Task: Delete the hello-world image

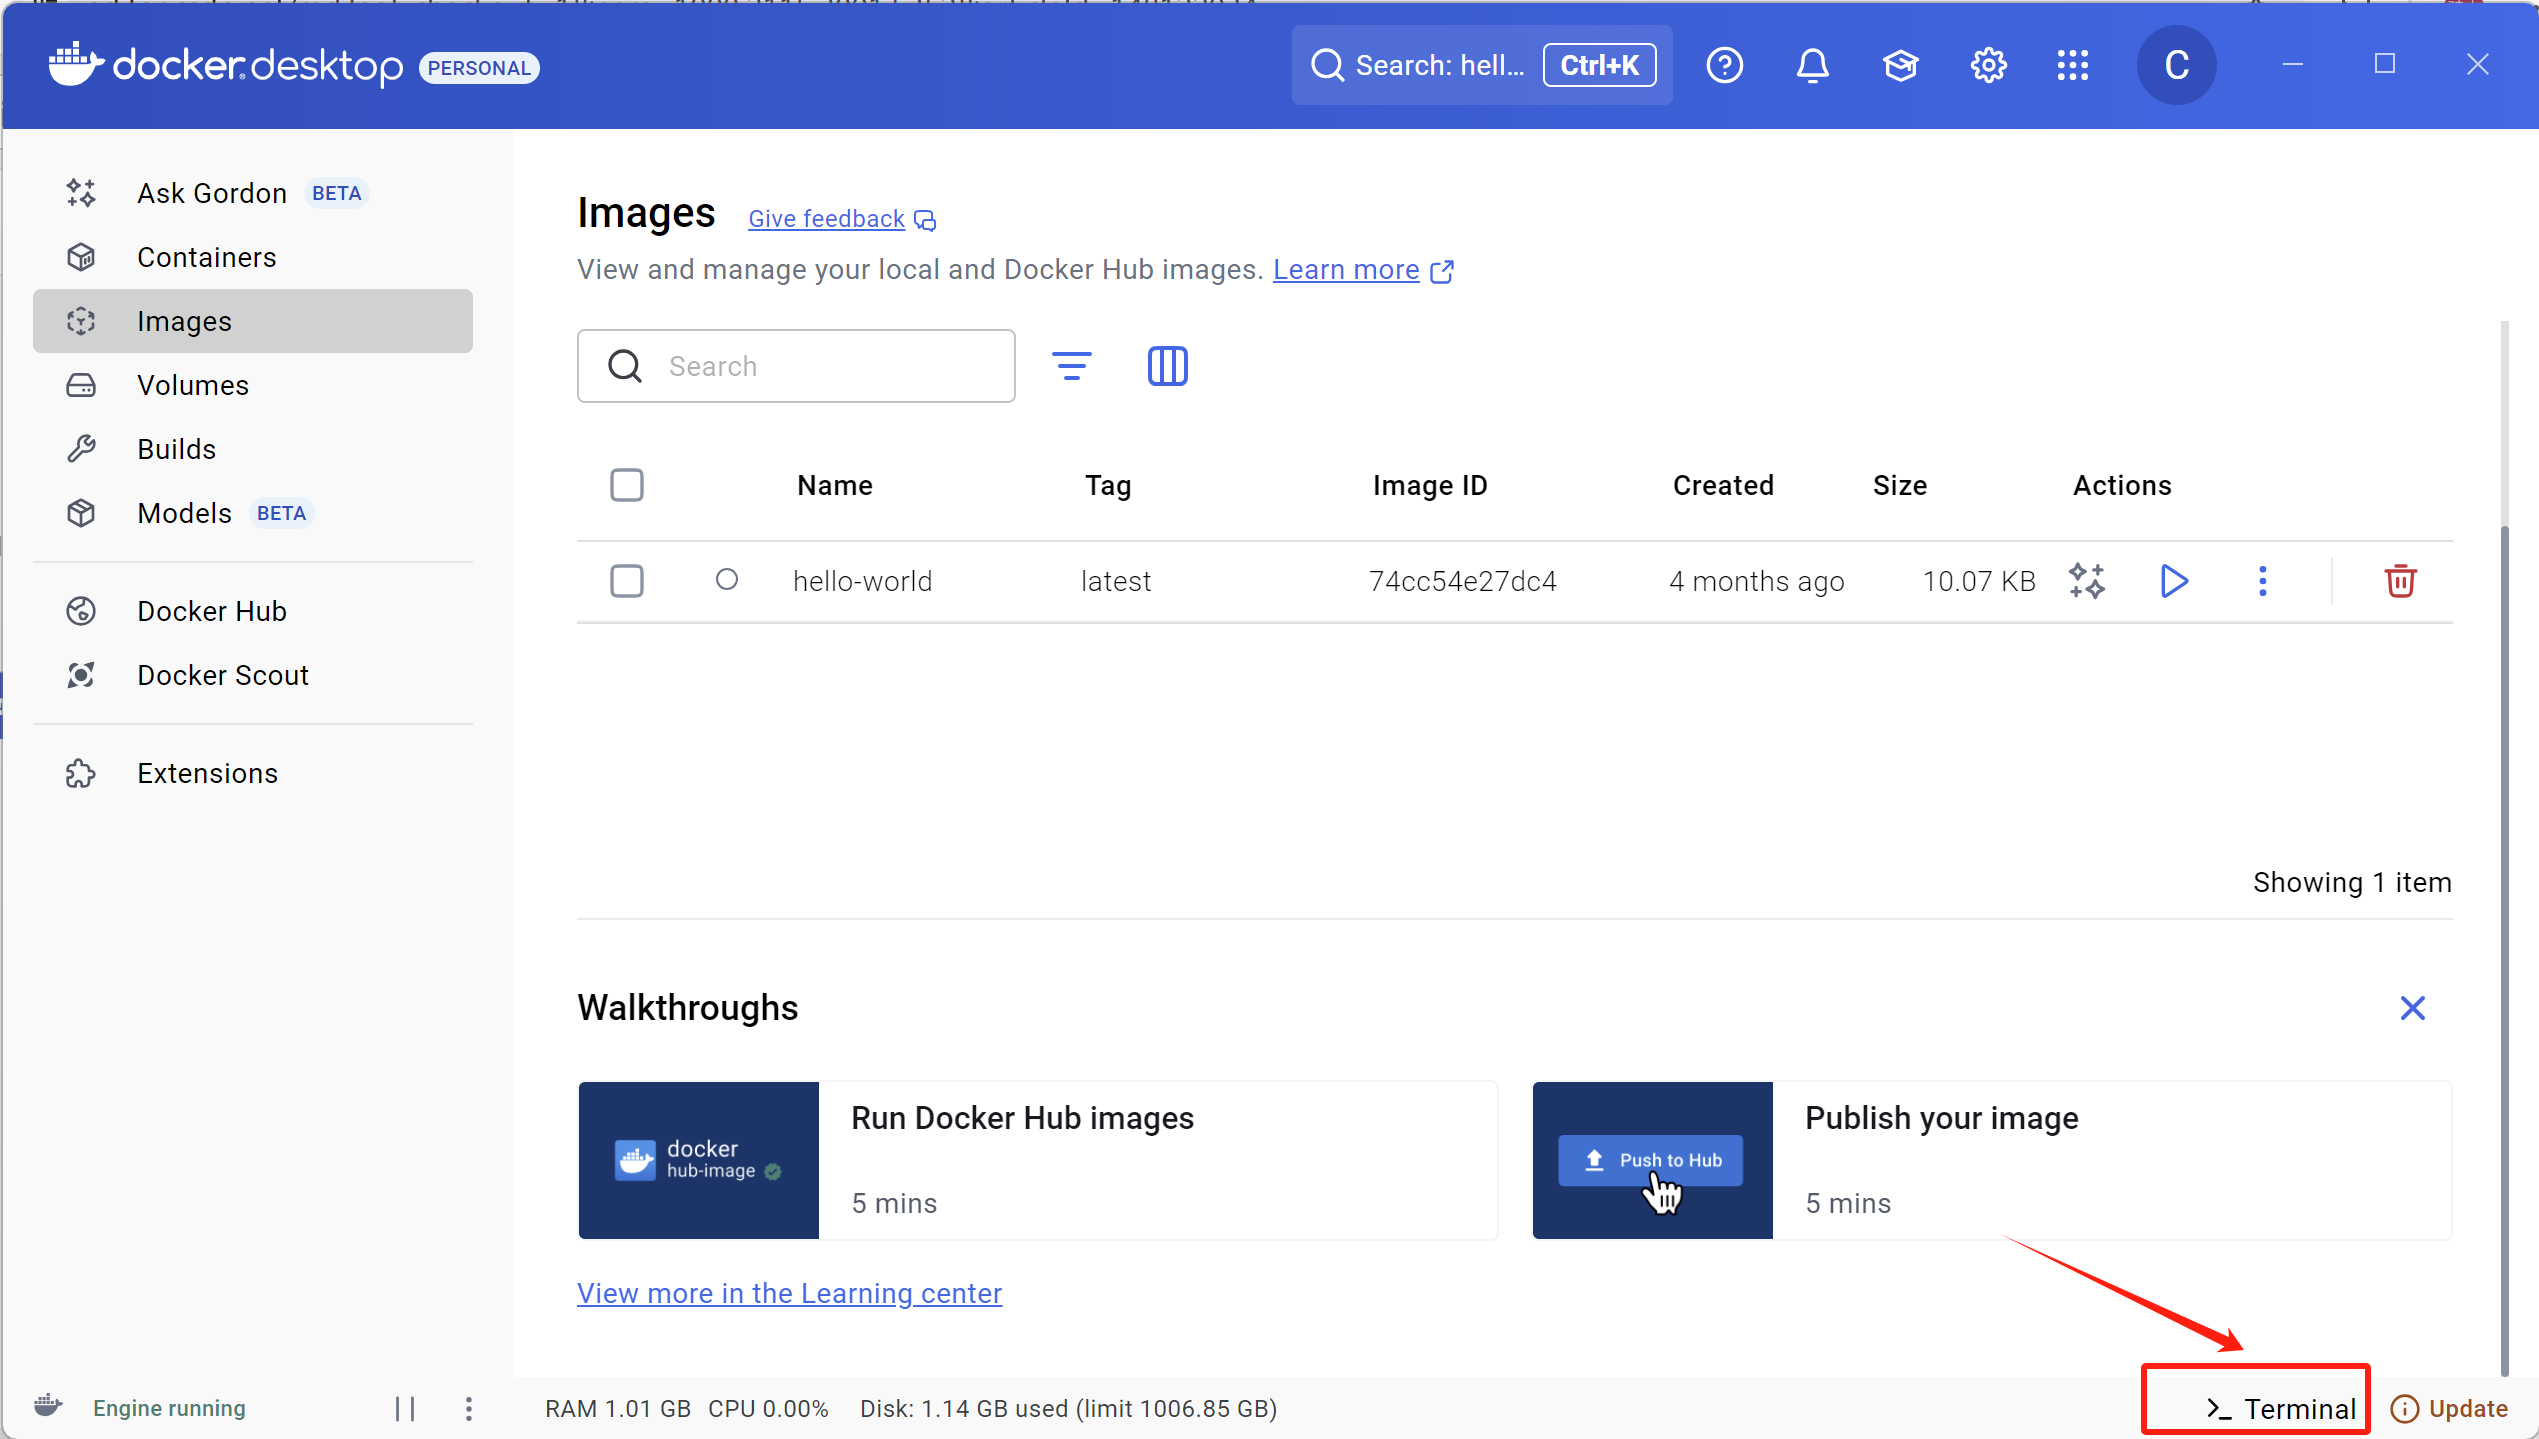Action: (x=2400, y=581)
